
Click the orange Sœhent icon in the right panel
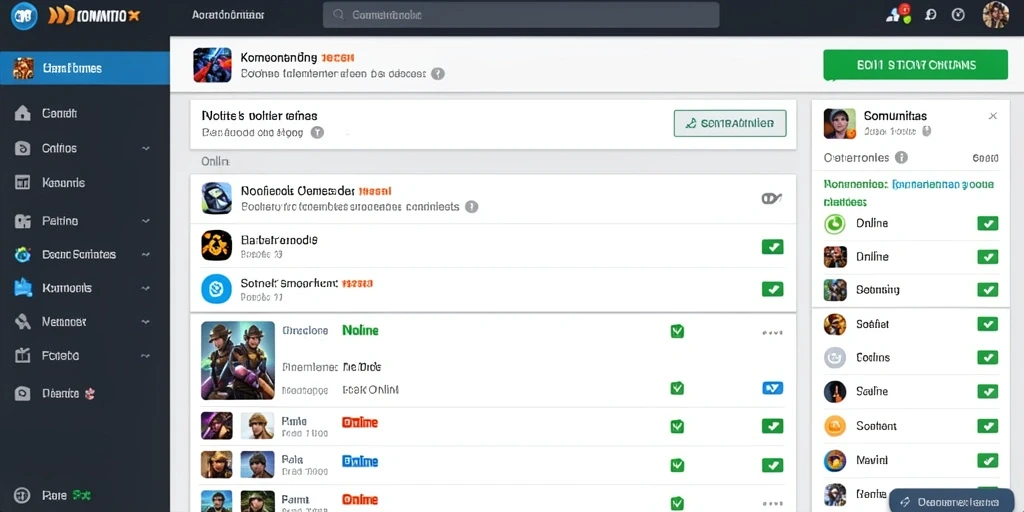(x=835, y=426)
